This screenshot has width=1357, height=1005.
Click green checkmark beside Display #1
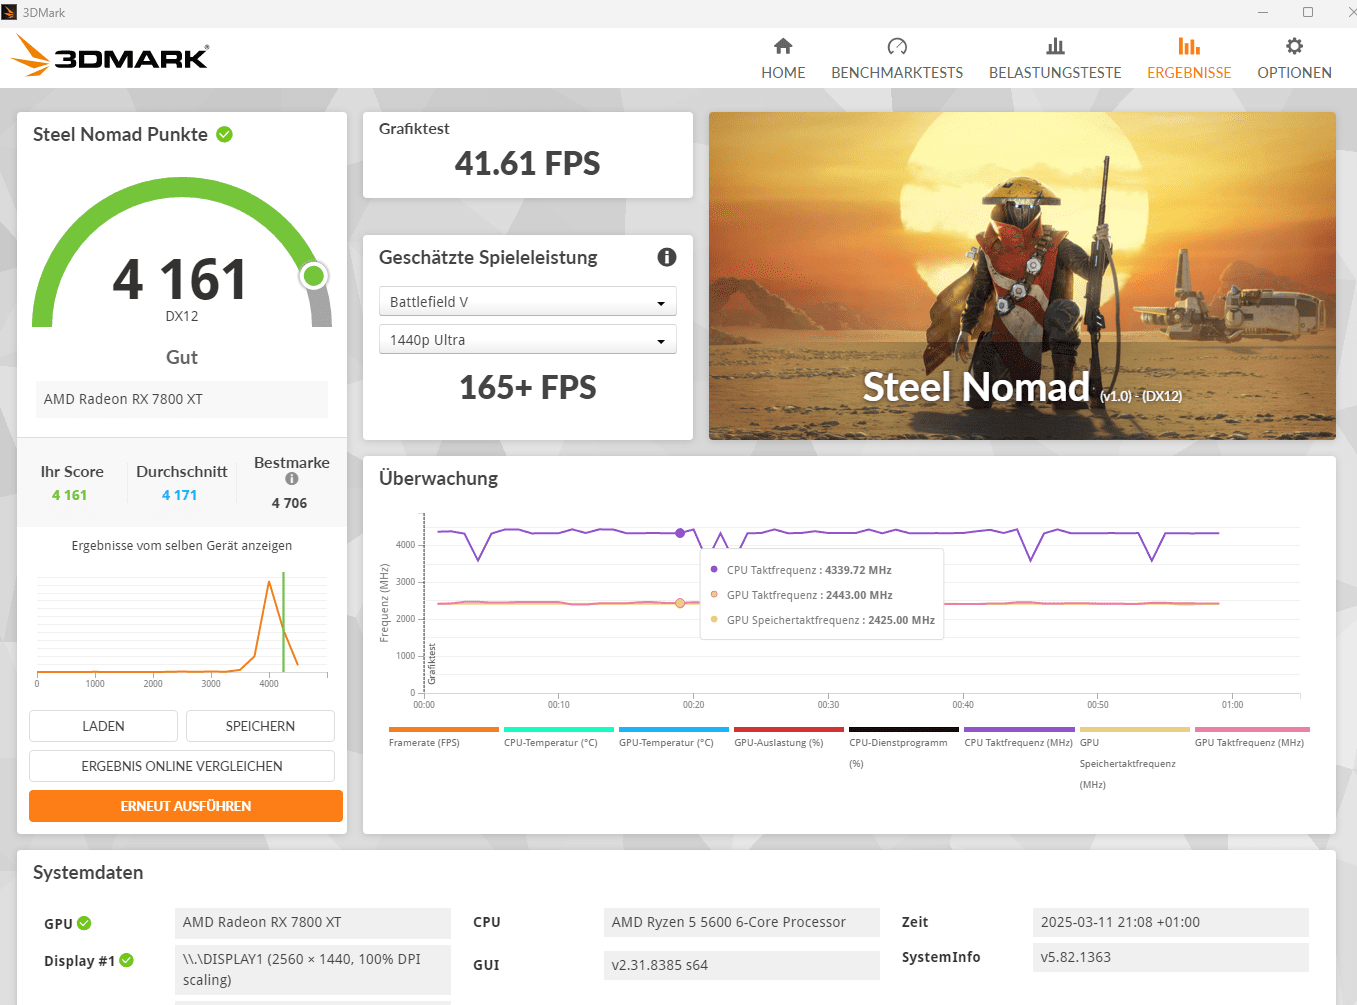[127, 960]
